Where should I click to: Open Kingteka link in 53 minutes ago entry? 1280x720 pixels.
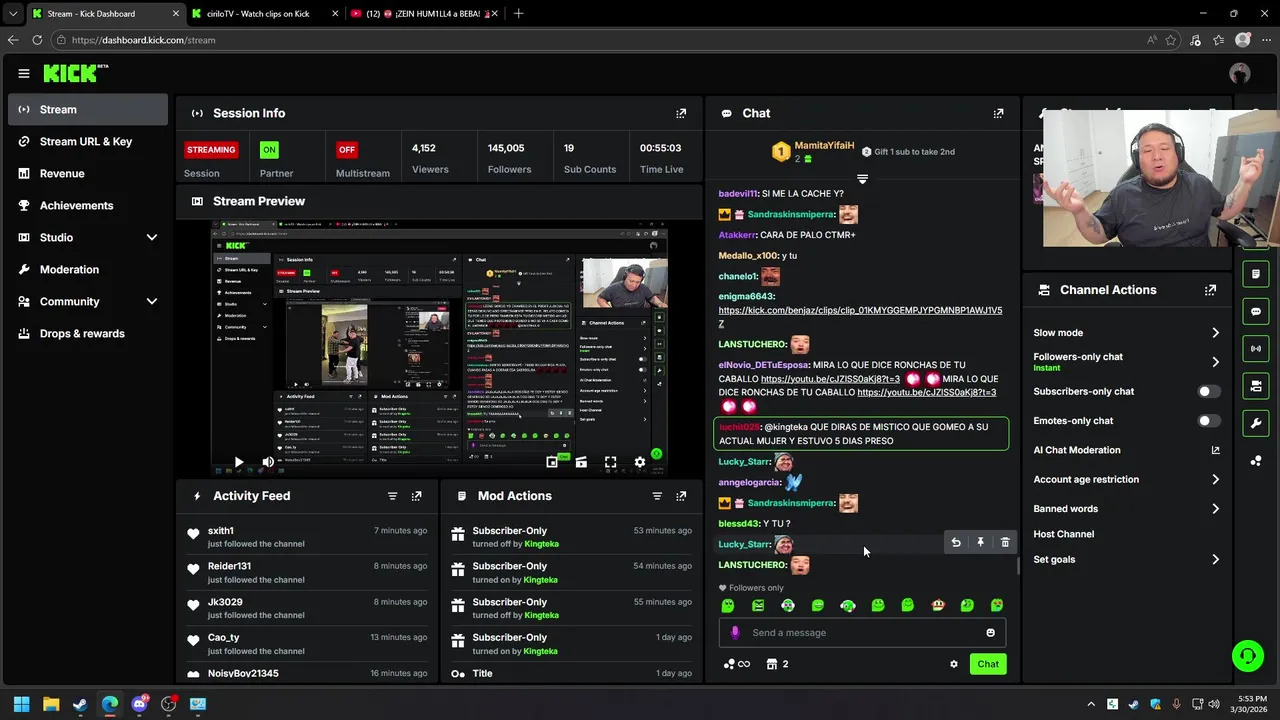pyautogui.click(x=542, y=544)
